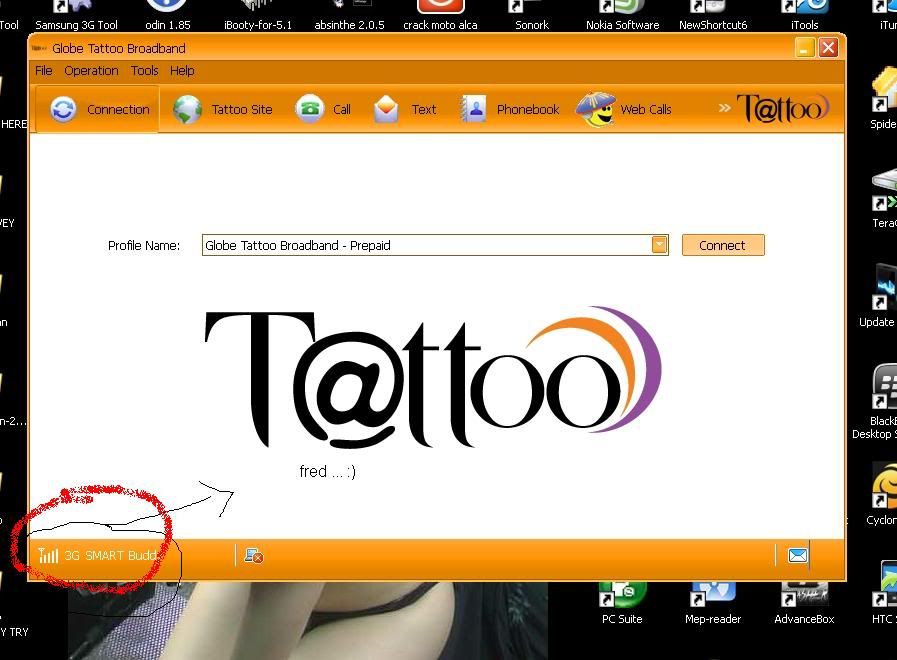Click the green telephone Call icon
Screen dimensions: 897x660
coord(309,108)
